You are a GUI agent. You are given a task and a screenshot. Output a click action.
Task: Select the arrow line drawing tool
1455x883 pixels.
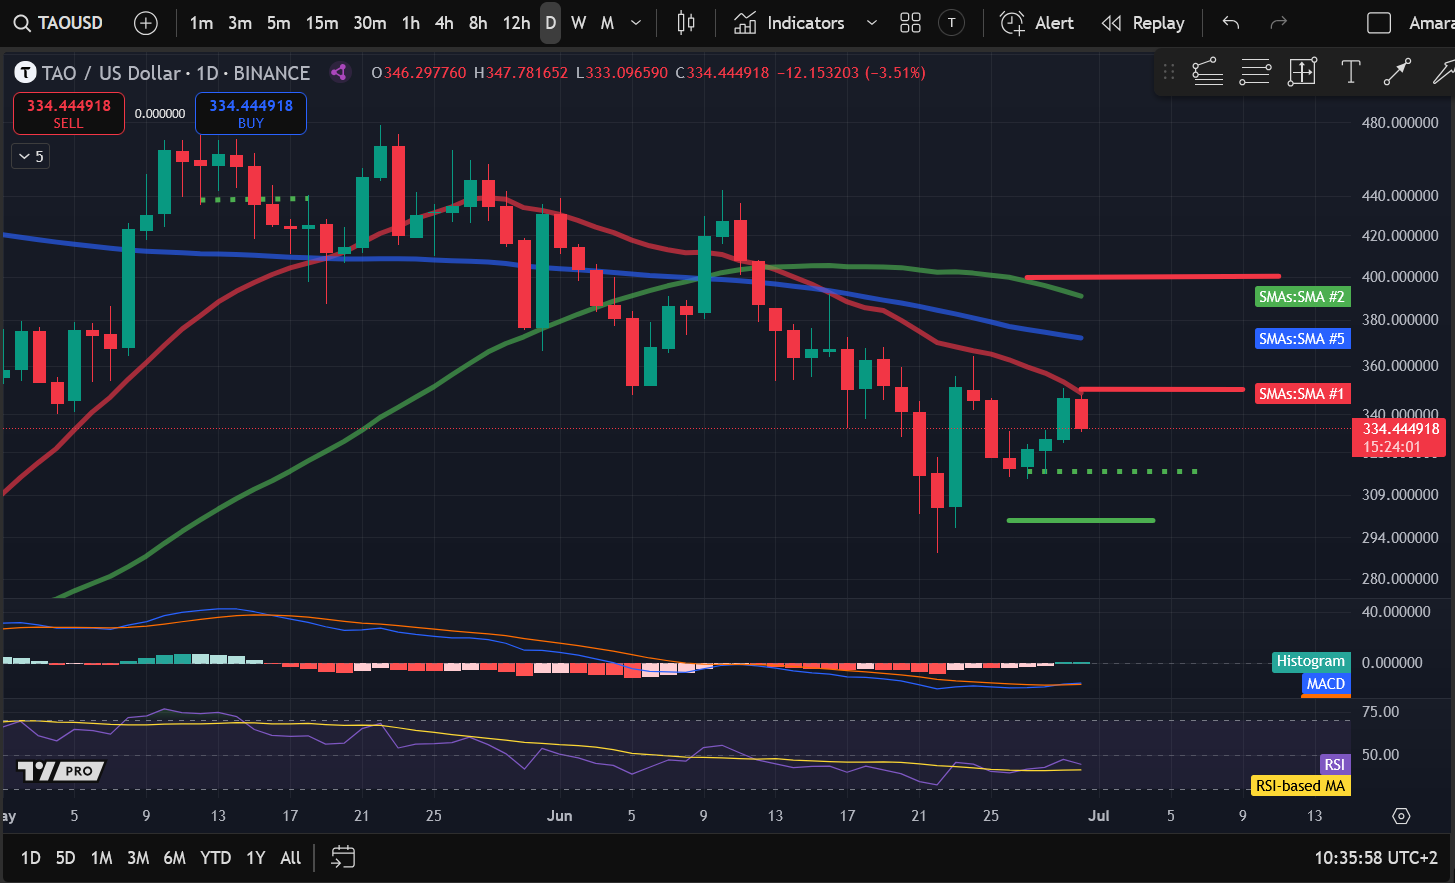click(x=1397, y=72)
